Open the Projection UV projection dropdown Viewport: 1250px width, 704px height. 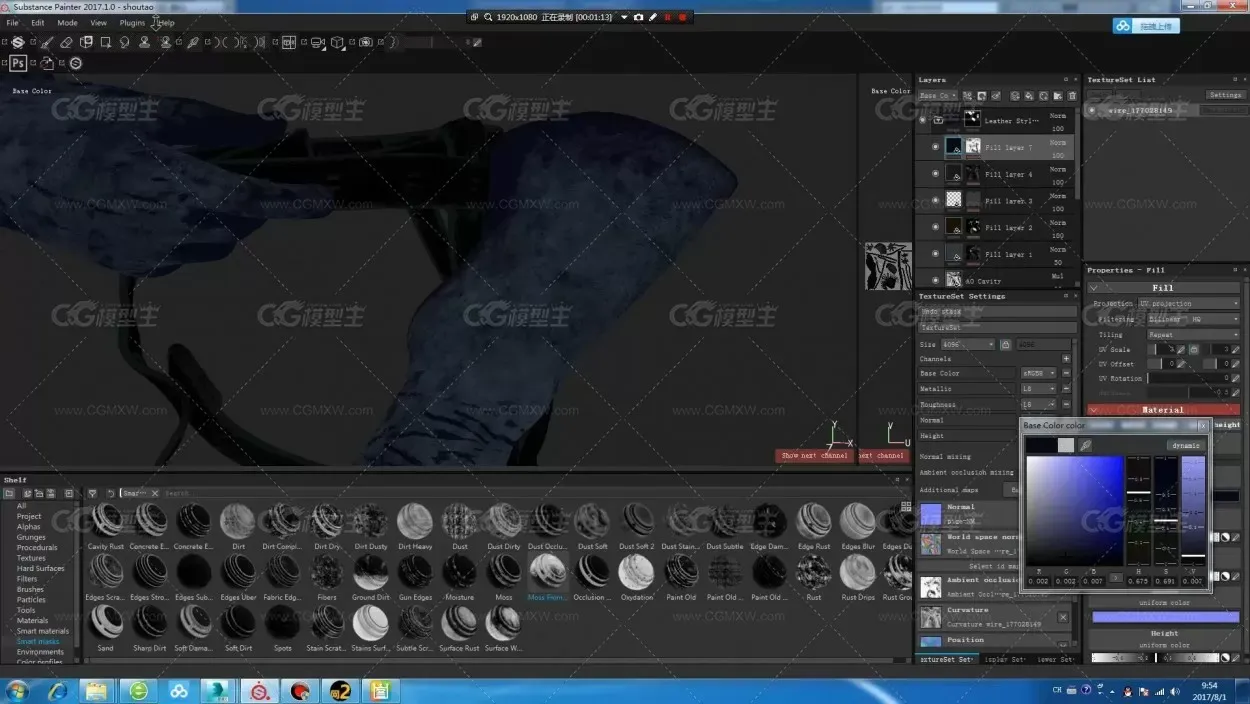[x=1189, y=303]
